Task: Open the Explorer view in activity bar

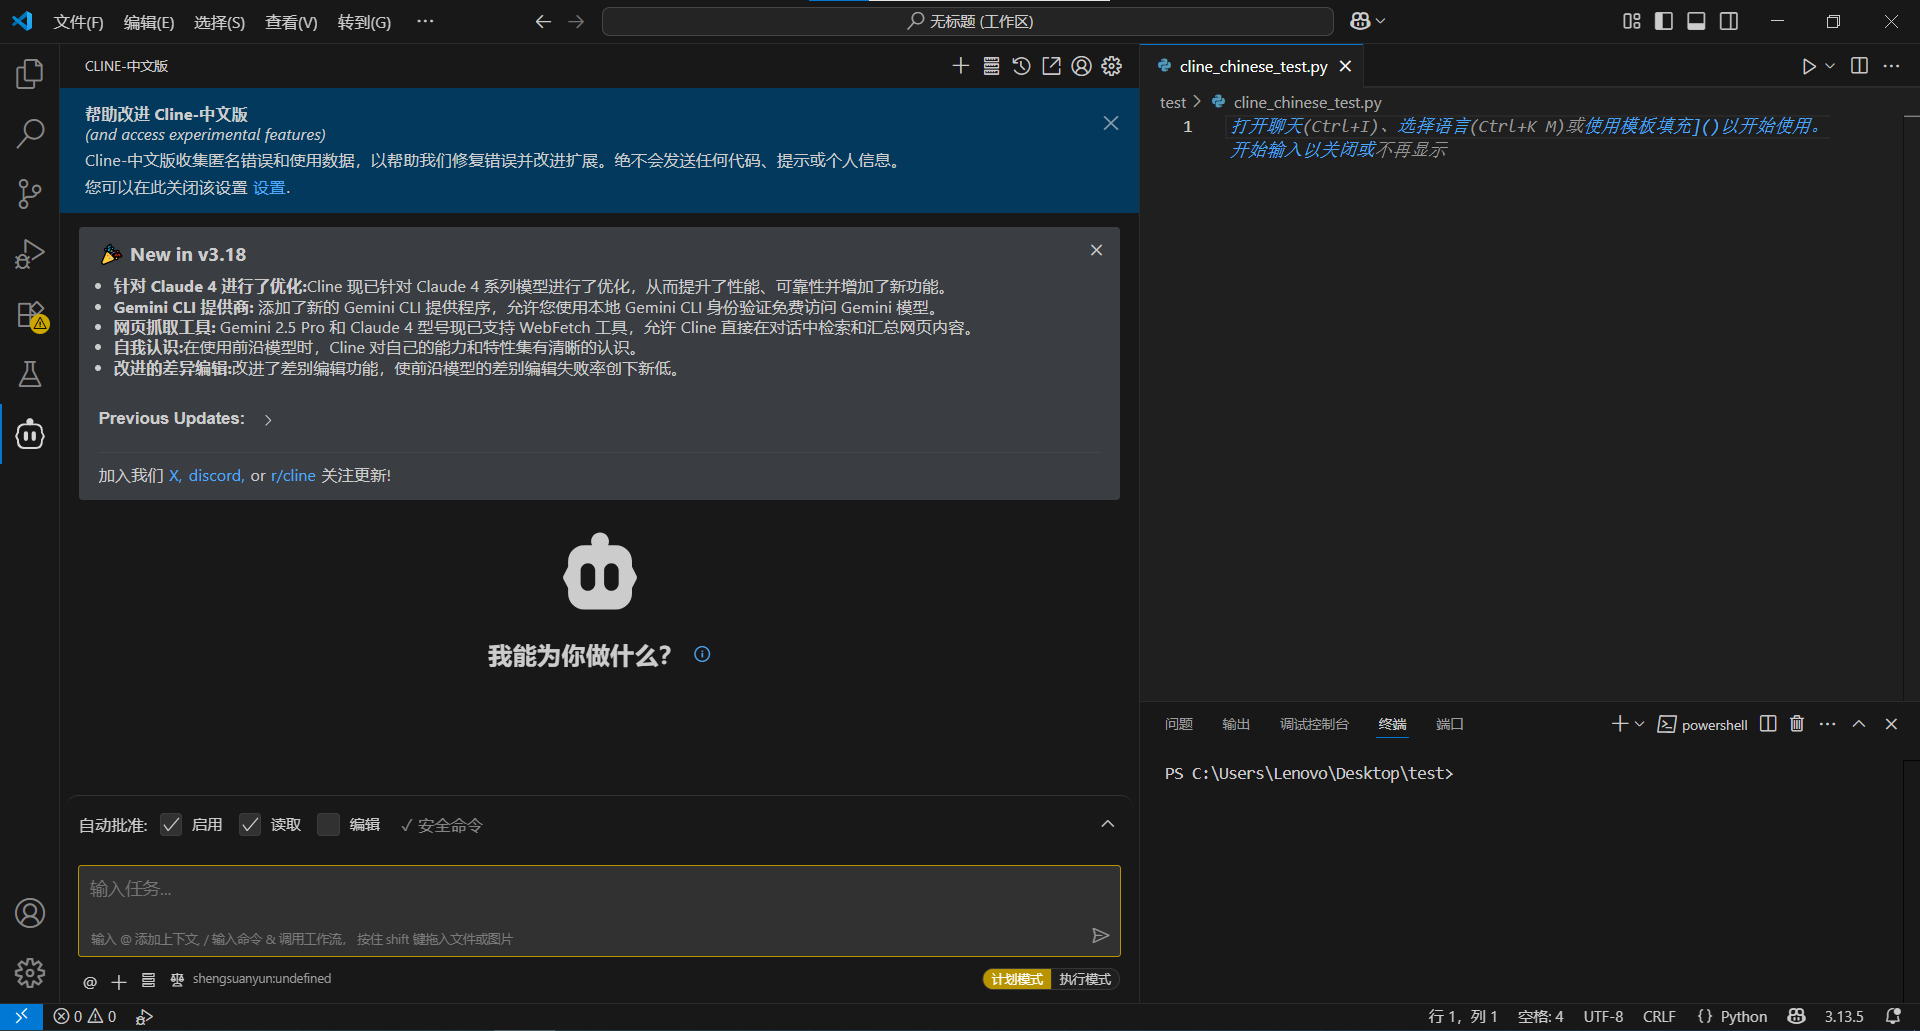Action: pos(30,73)
